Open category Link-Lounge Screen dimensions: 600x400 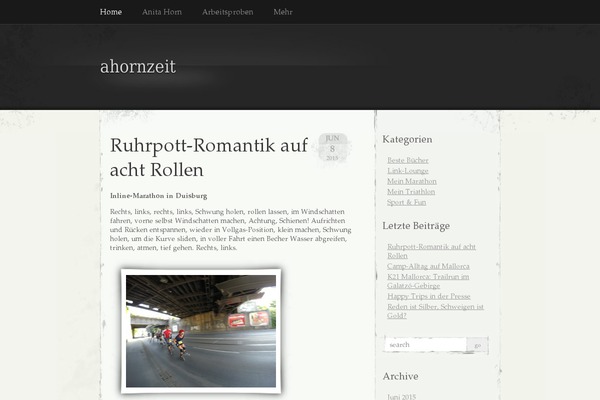pyautogui.click(x=408, y=171)
